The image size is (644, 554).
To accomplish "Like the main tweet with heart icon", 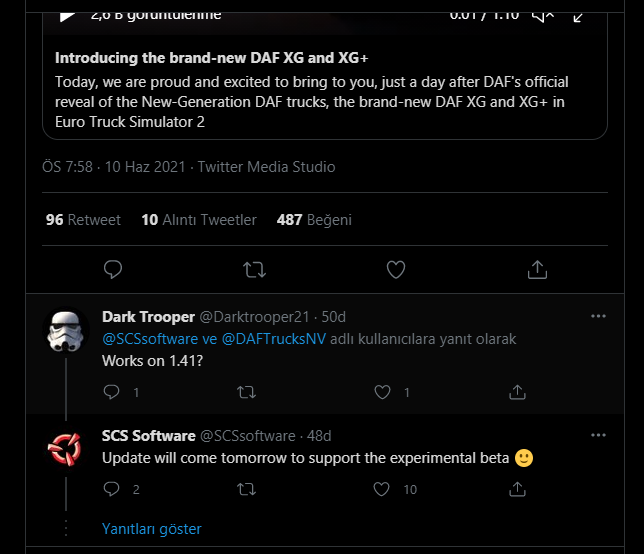I will pos(396,269).
